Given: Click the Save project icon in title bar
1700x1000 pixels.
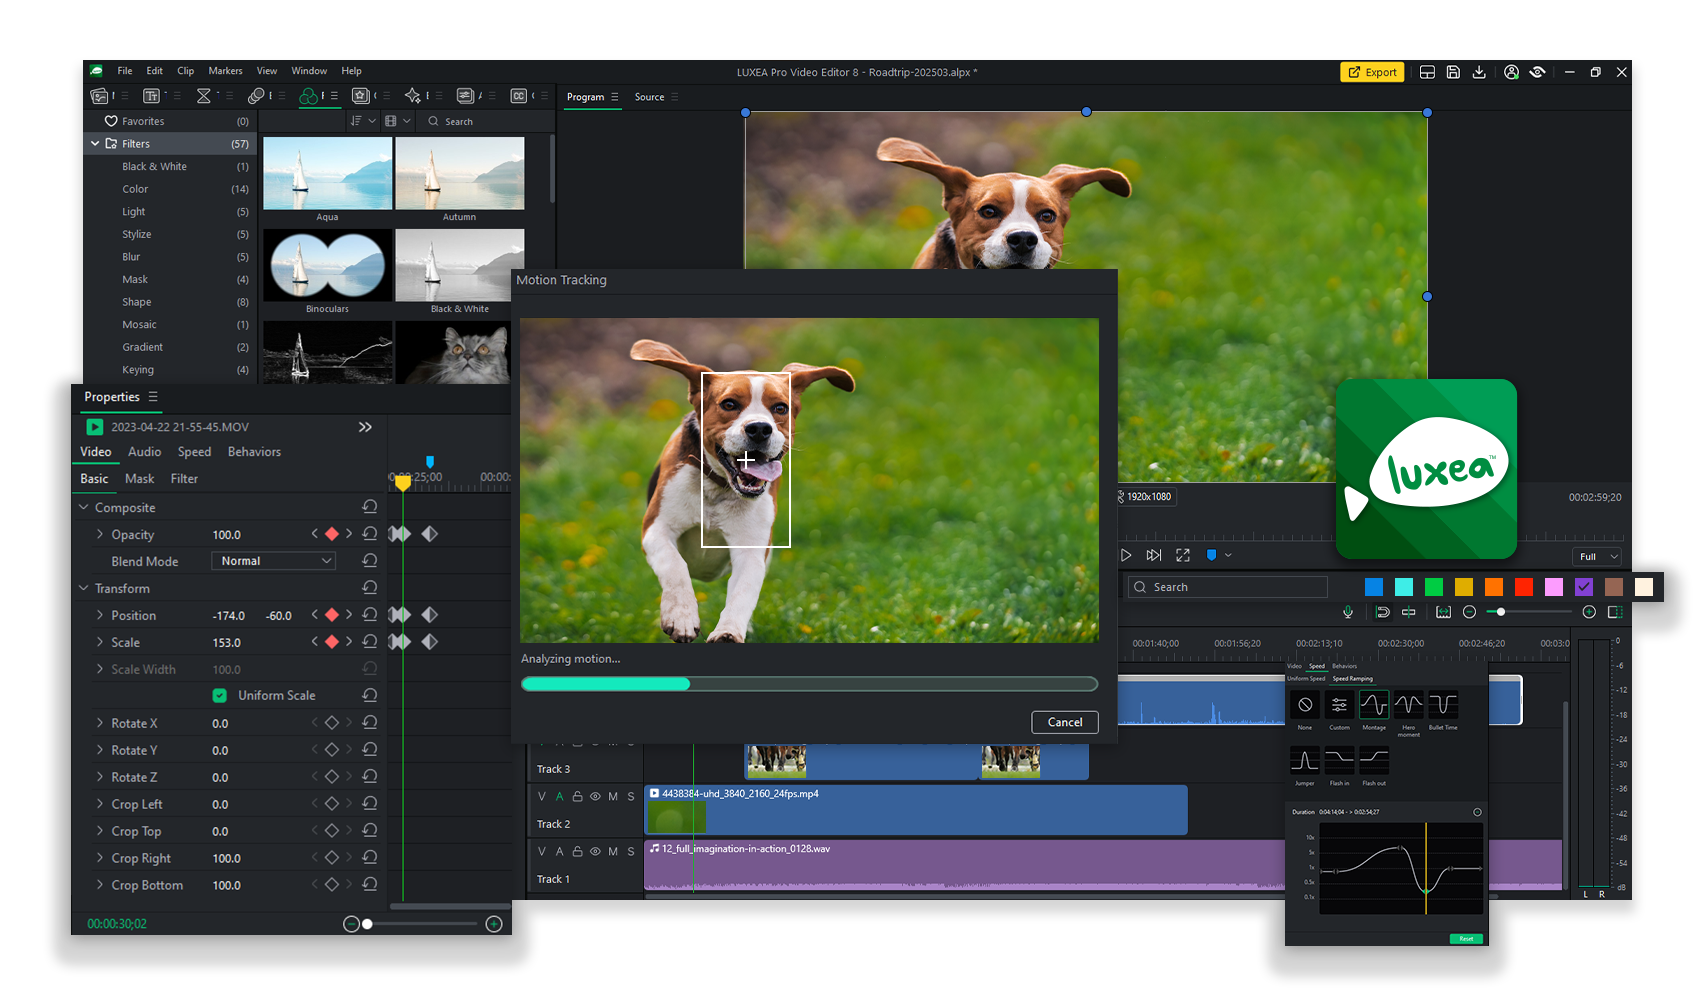Looking at the screenshot, I should (x=1453, y=72).
